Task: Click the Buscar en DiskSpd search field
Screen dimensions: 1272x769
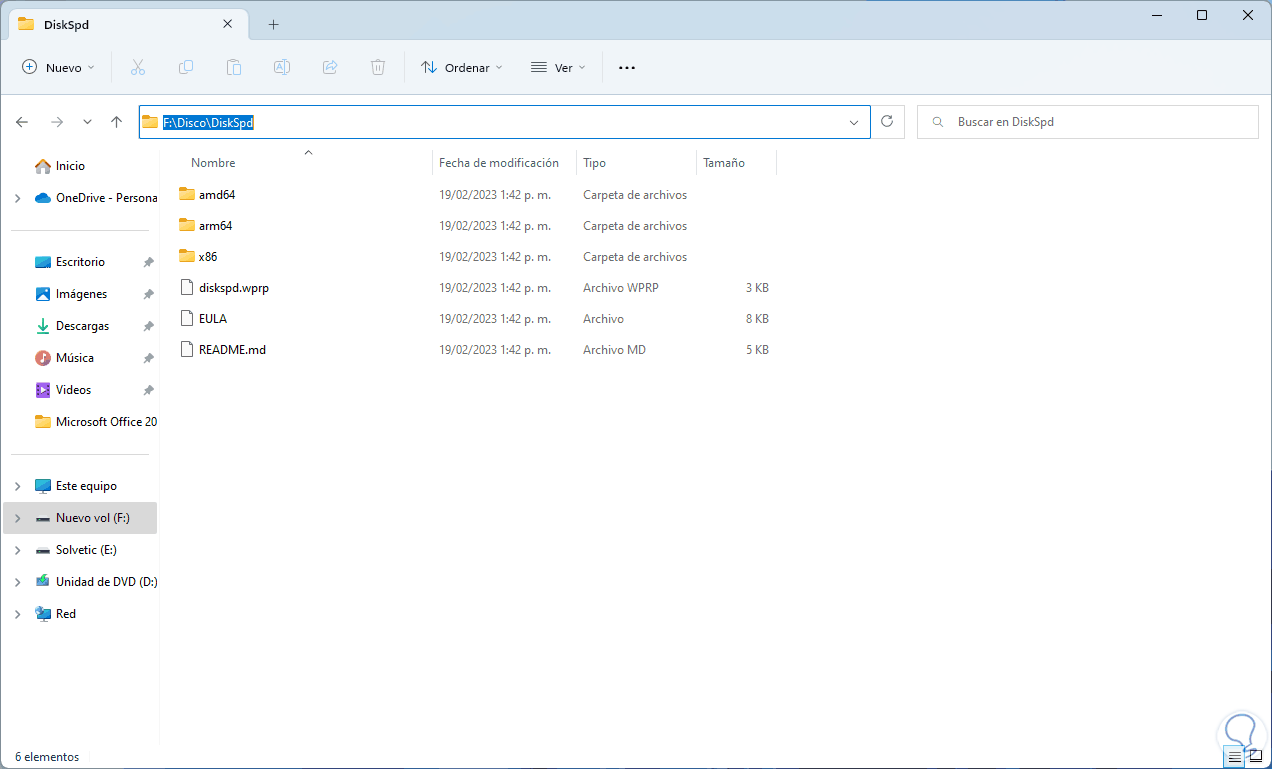Action: click(x=1087, y=122)
